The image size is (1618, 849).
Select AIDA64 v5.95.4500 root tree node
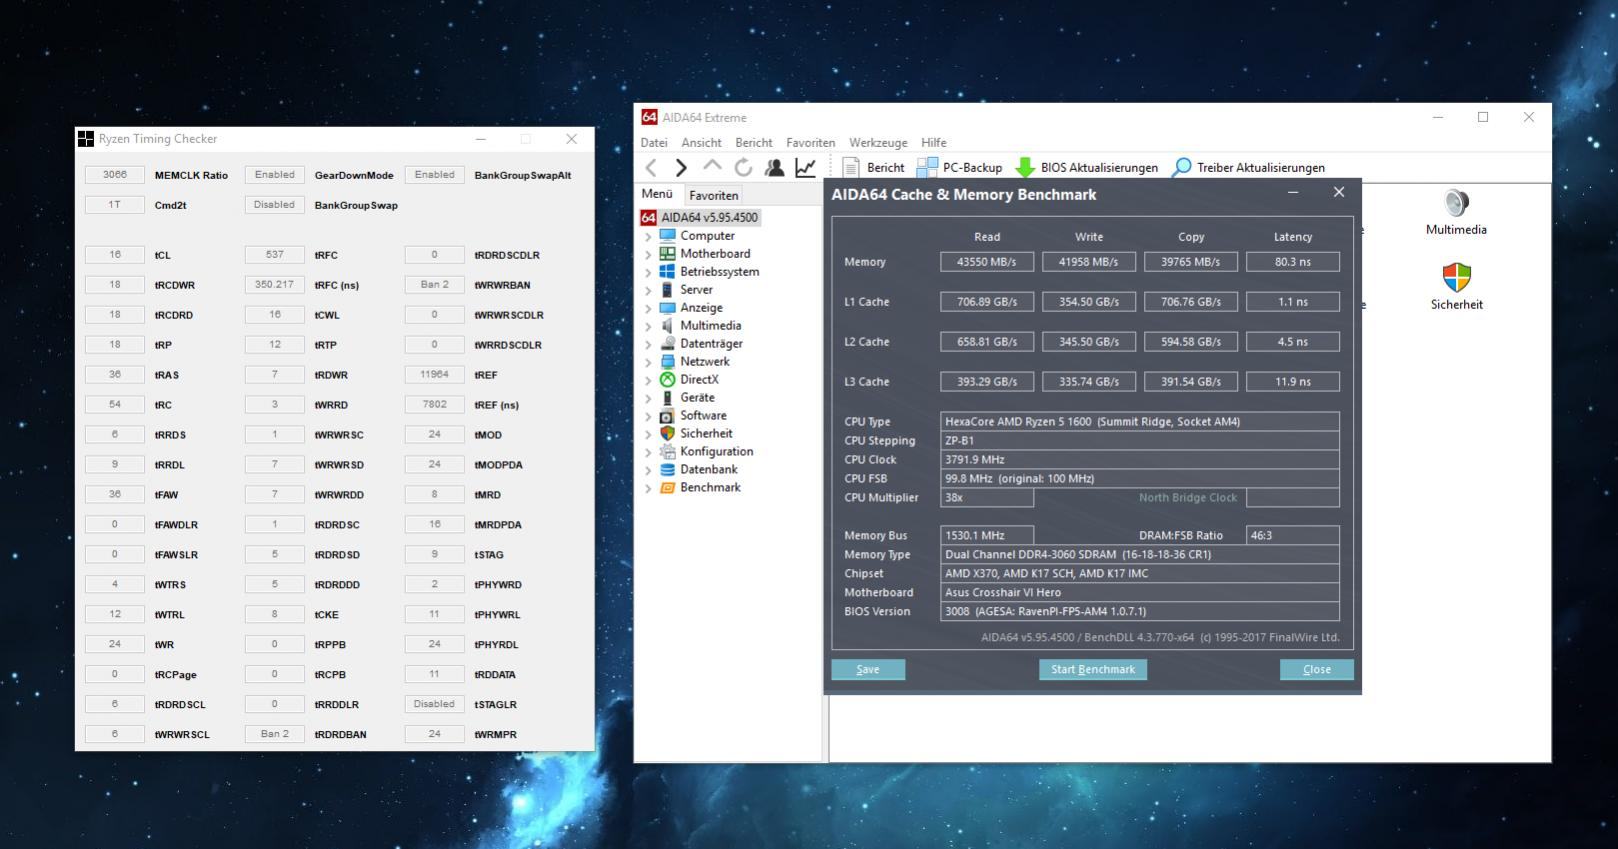[700, 217]
